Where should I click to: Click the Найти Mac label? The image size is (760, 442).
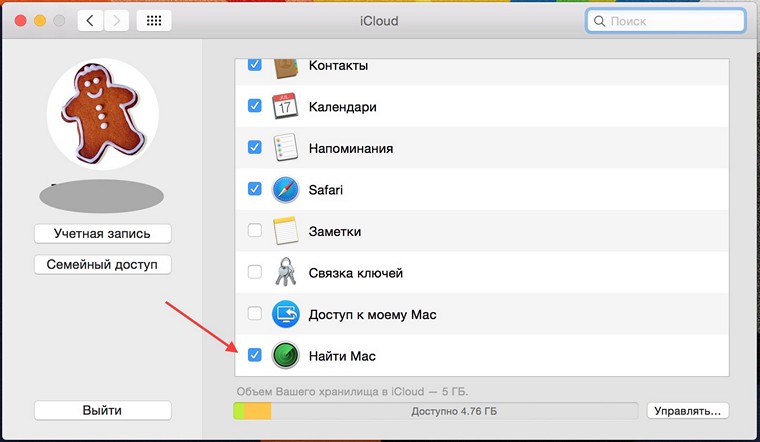[342, 356]
